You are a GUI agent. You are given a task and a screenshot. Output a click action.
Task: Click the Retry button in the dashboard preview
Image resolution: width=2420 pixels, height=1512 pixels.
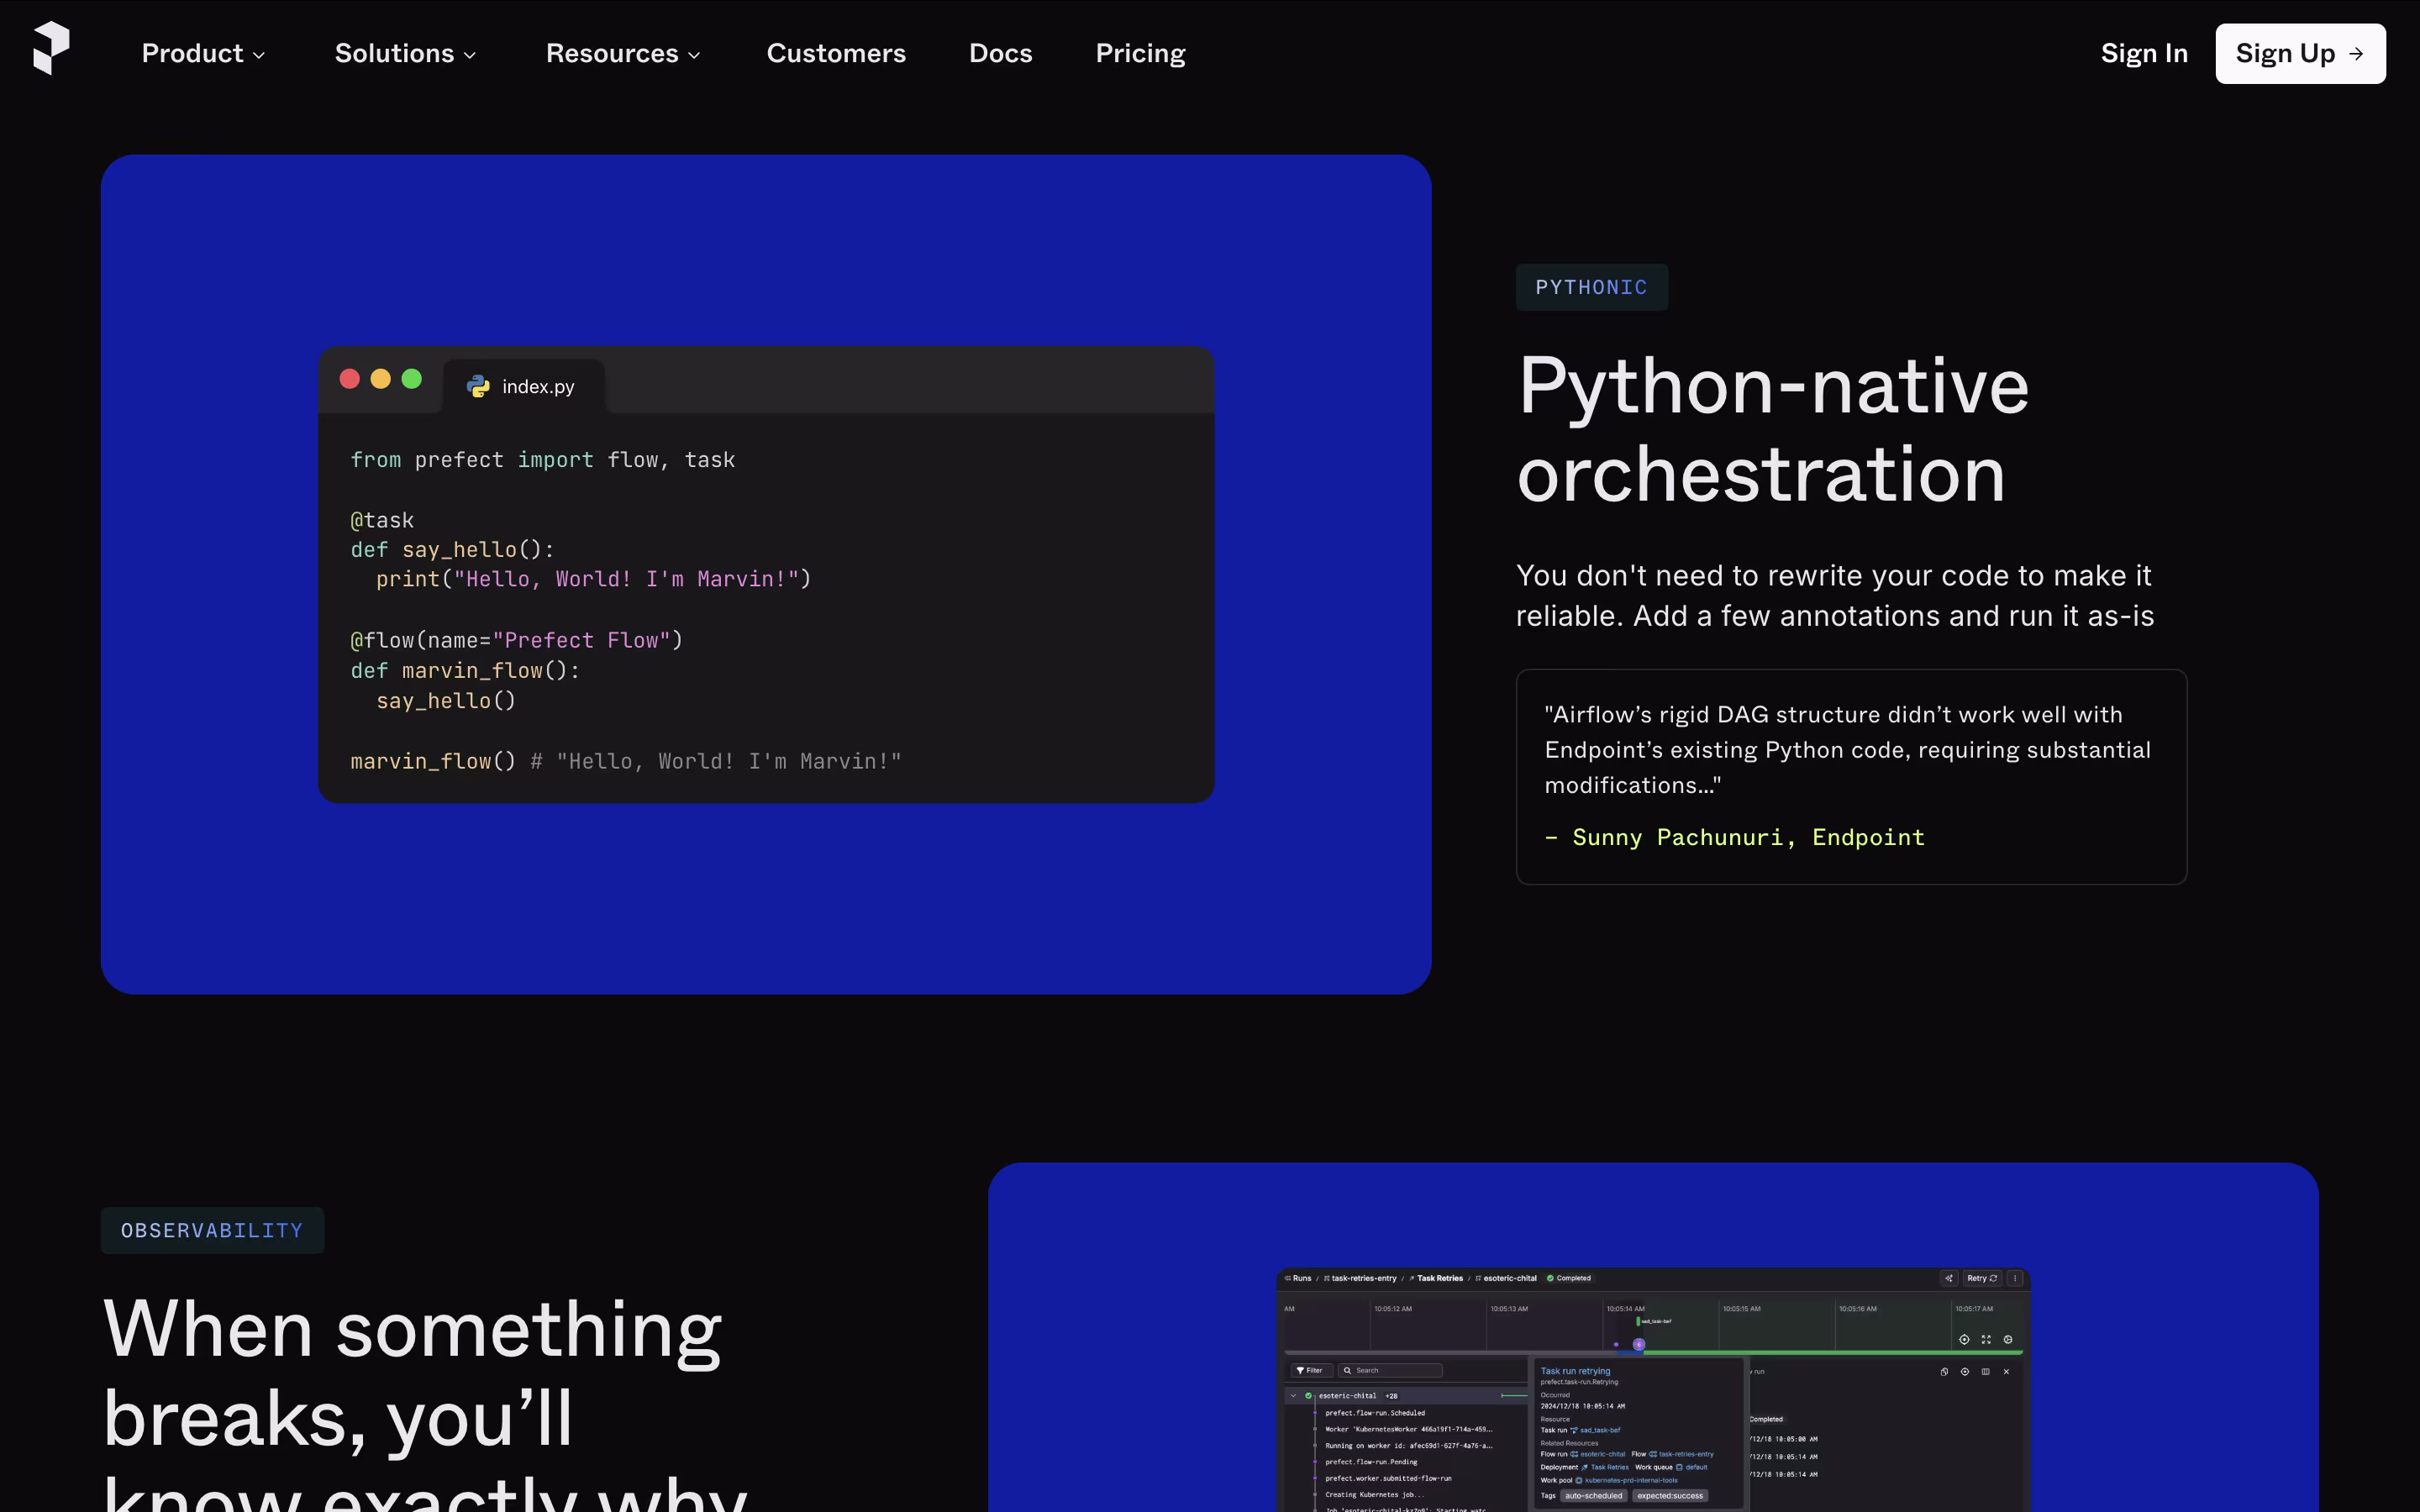coord(1981,1278)
